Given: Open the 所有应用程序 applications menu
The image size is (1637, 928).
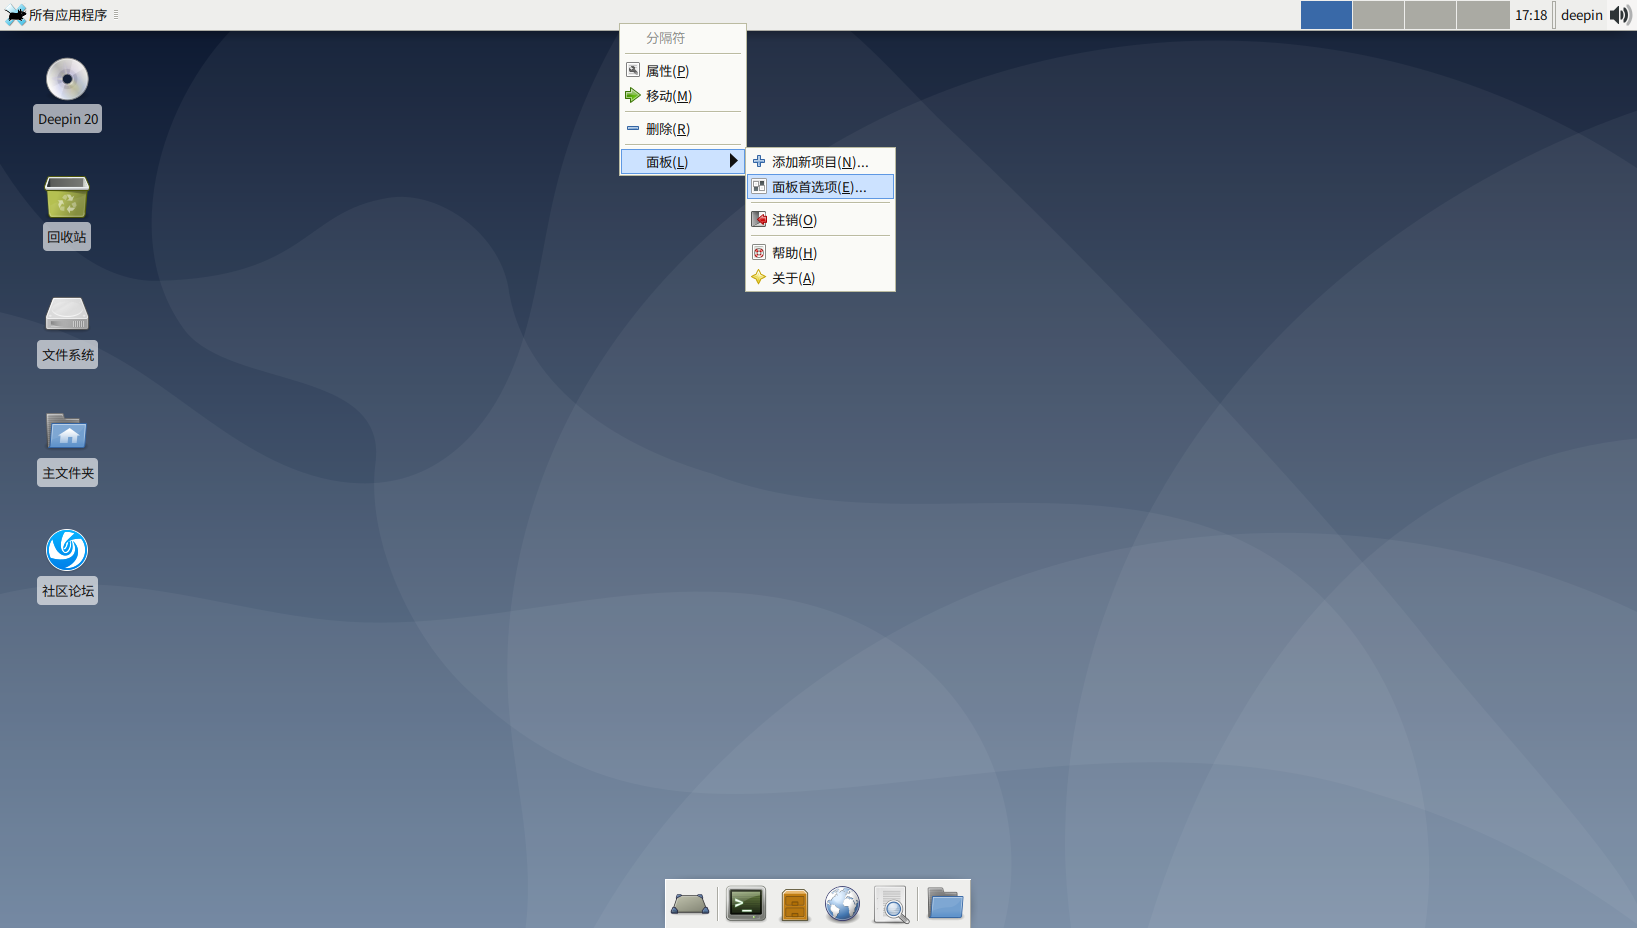Looking at the screenshot, I should [x=57, y=15].
